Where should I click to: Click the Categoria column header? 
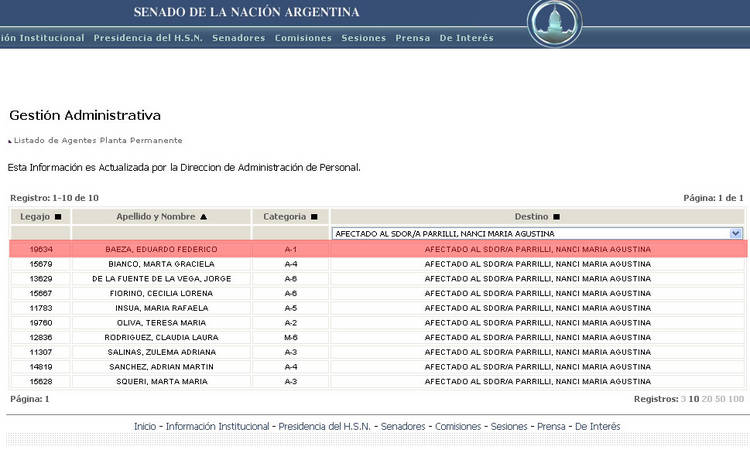[x=290, y=217]
